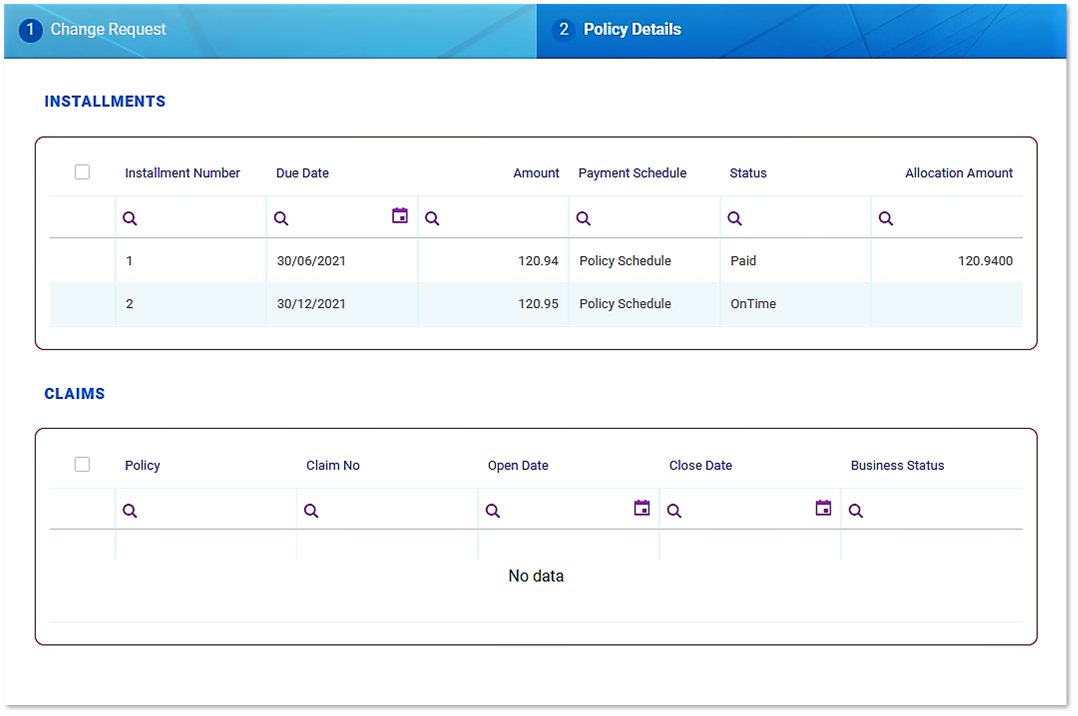The height and width of the screenshot is (716, 1078).
Task: Open the Due Date calendar picker
Action: point(400,216)
